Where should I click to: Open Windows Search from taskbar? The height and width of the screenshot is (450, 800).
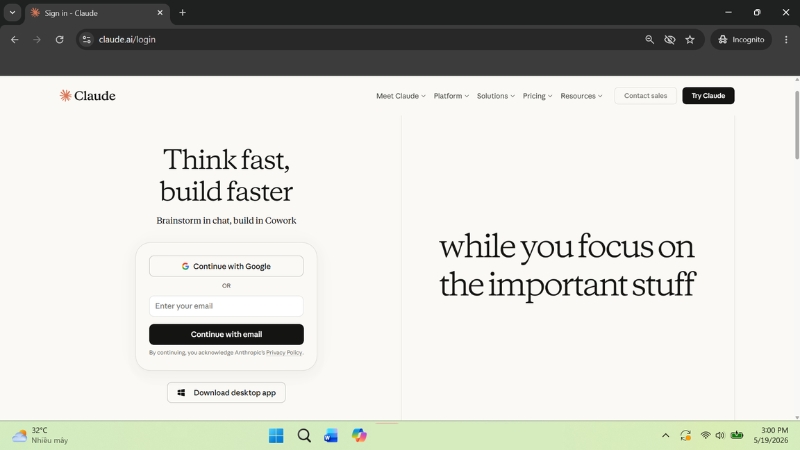(x=304, y=435)
